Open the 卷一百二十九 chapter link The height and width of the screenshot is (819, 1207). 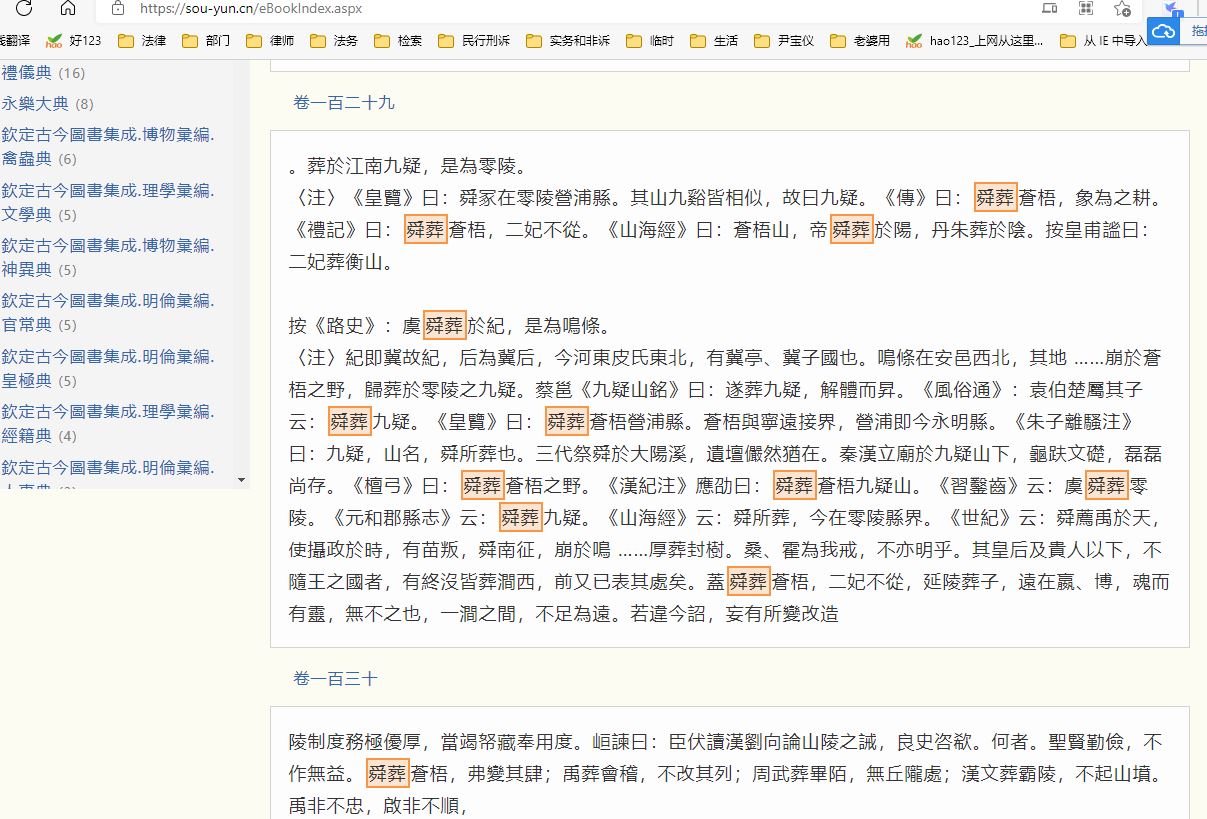click(x=344, y=102)
